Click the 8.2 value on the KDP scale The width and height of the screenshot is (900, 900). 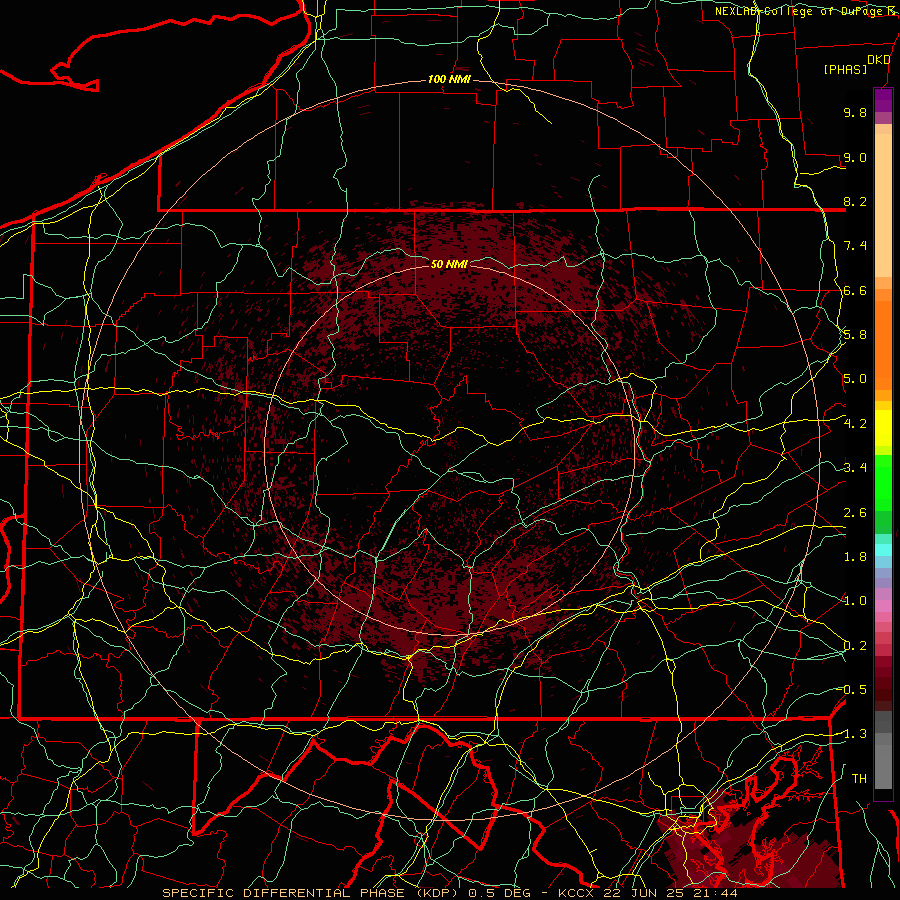[x=855, y=201]
